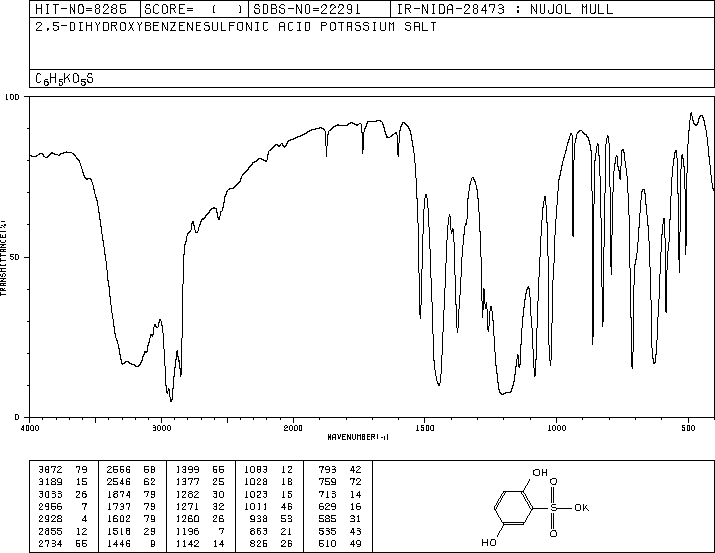Select the 510 peak table entry
Image resolution: width=715 pixels, height=553 pixels.
[x=340, y=543]
